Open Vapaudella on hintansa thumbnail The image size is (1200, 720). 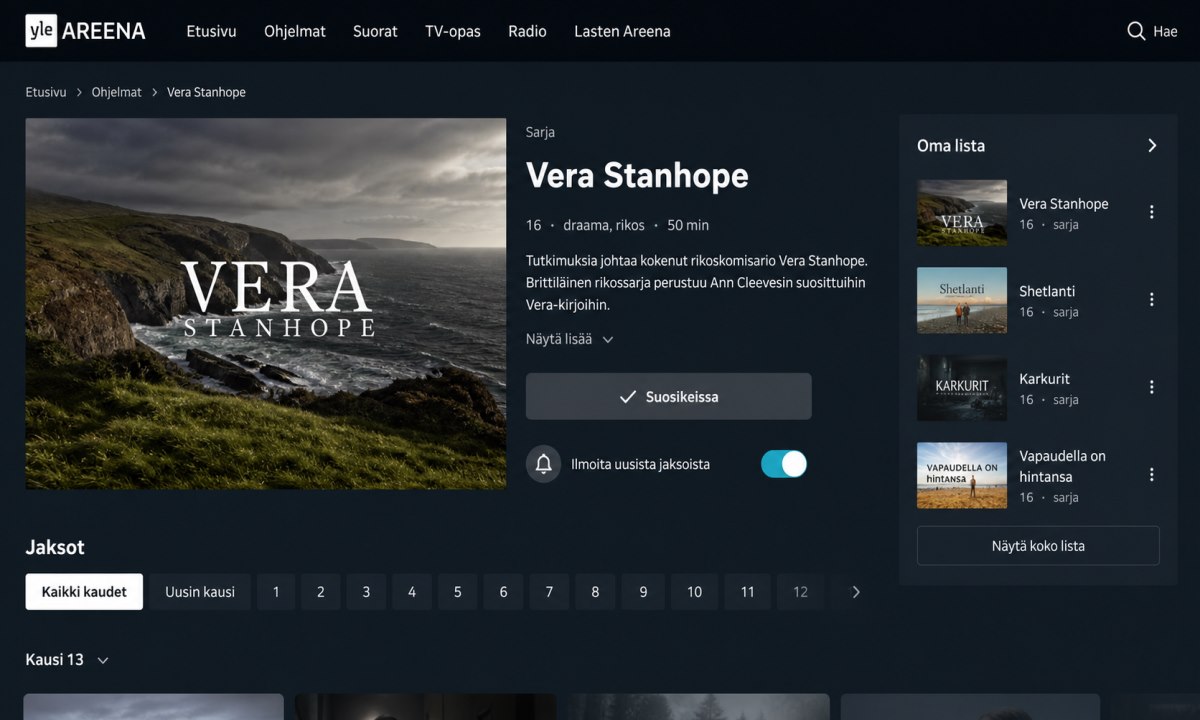point(962,475)
